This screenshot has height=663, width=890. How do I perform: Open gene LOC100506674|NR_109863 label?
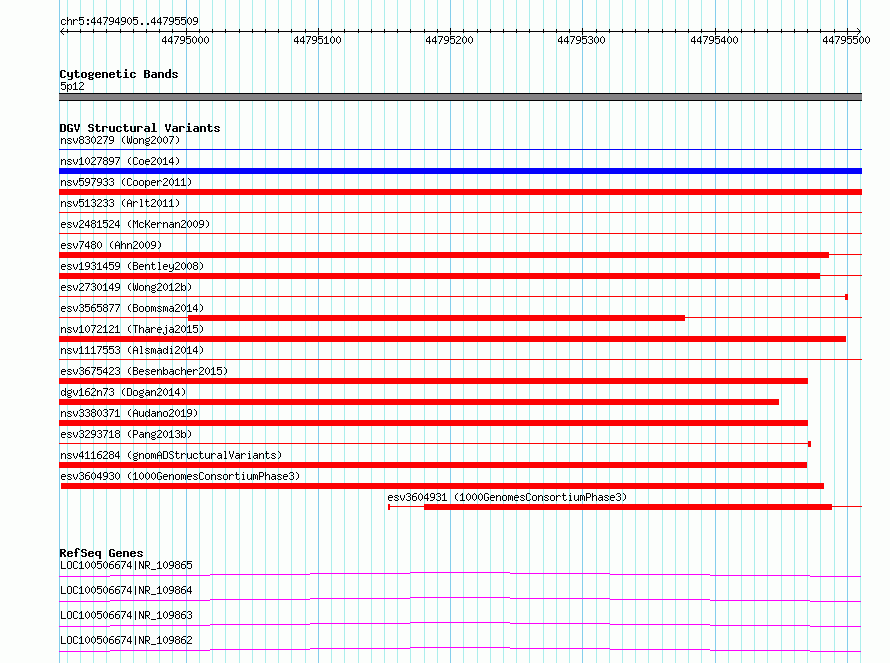[x=126, y=615]
